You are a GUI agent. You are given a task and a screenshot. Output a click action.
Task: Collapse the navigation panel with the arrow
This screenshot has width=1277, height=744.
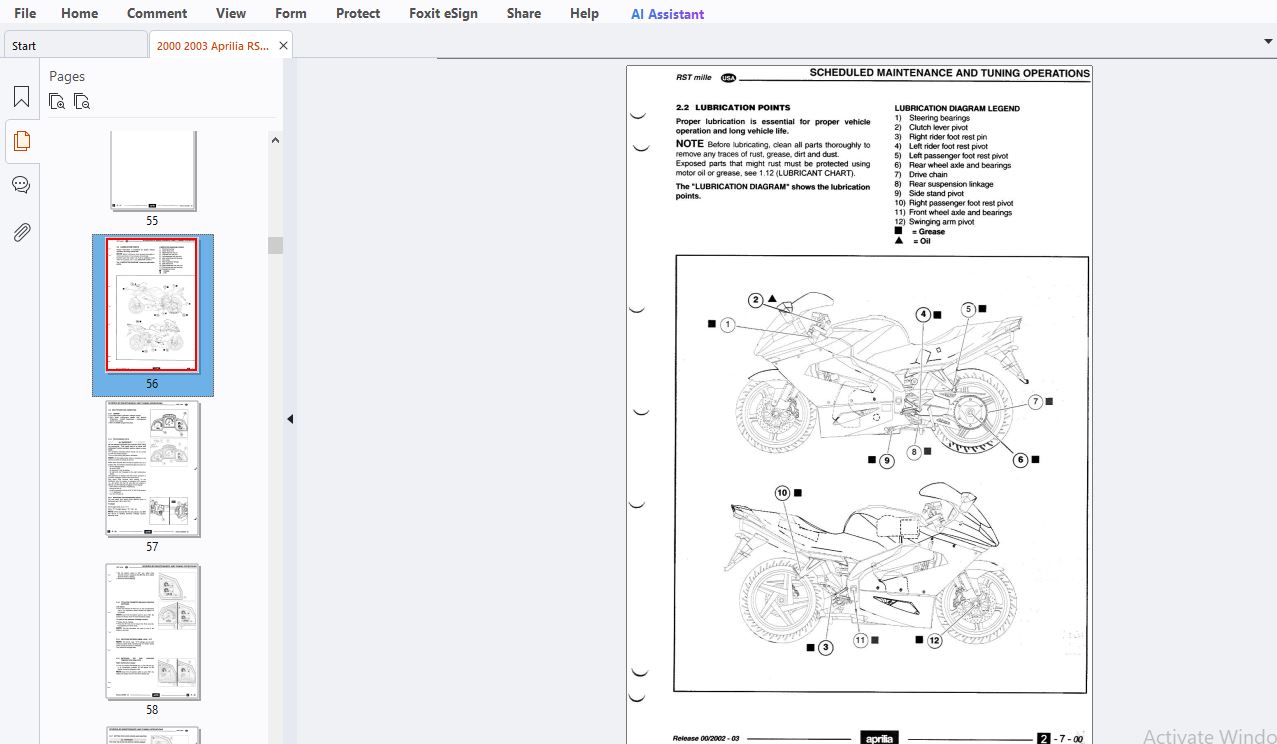[290, 419]
